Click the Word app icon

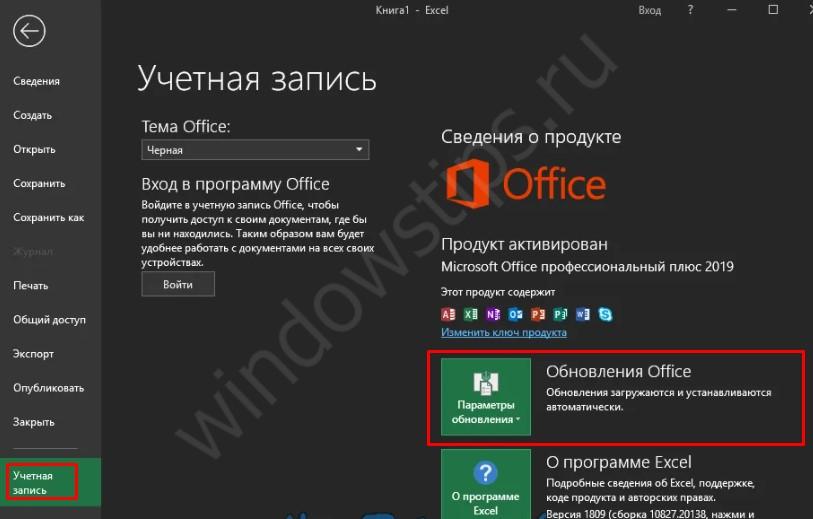[x=583, y=314]
